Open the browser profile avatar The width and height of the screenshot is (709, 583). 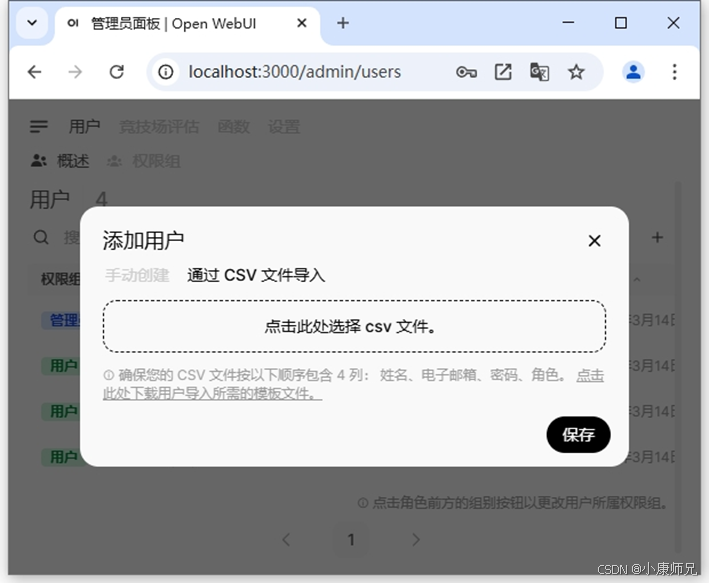click(x=633, y=72)
